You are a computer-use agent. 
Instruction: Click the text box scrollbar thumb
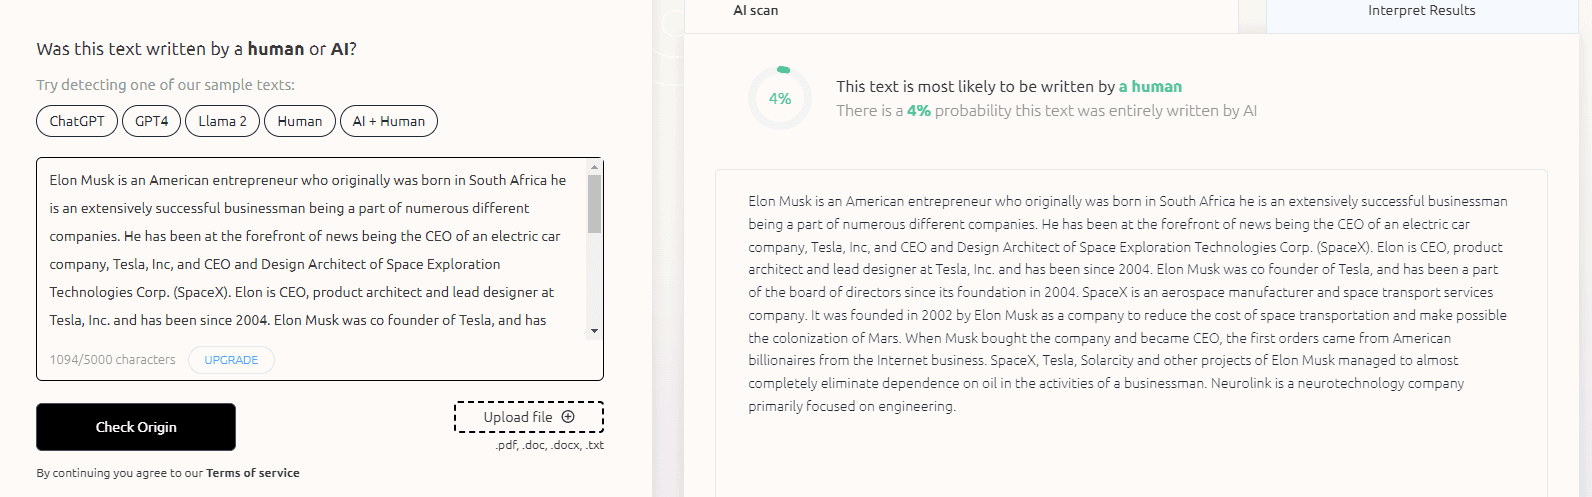(594, 204)
